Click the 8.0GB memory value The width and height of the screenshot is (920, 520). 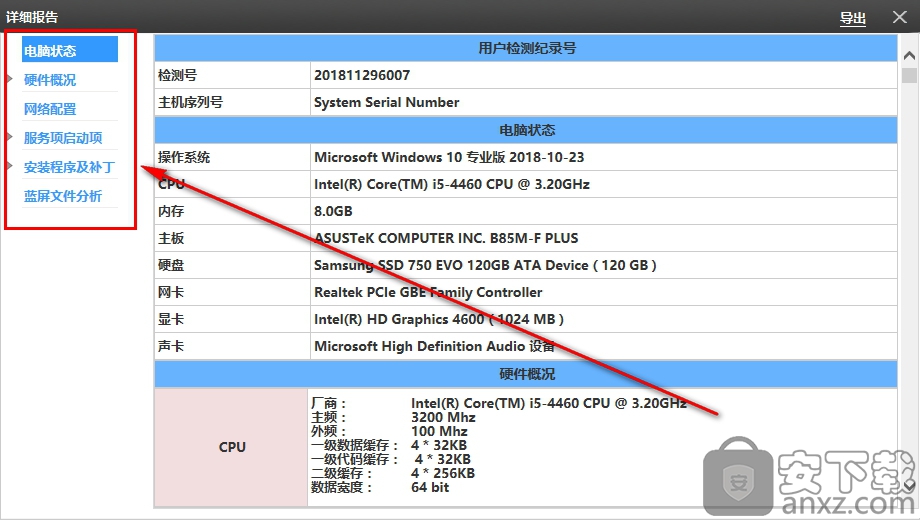[x=333, y=211]
